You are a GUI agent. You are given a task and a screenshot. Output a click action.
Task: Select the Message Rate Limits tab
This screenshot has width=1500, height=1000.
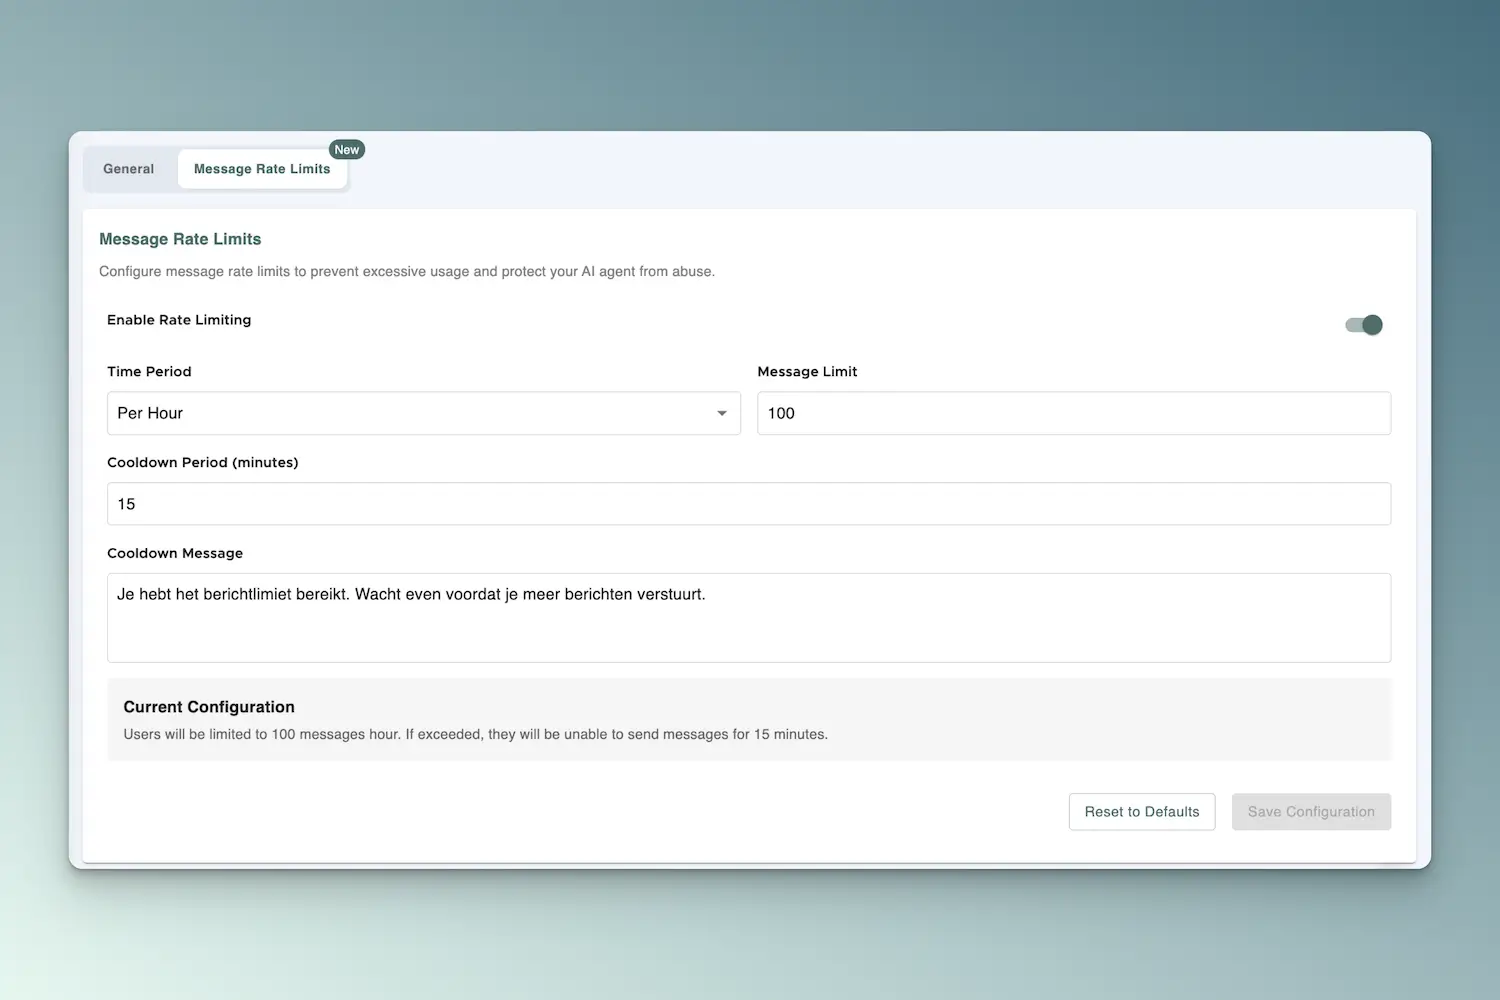[262, 169]
